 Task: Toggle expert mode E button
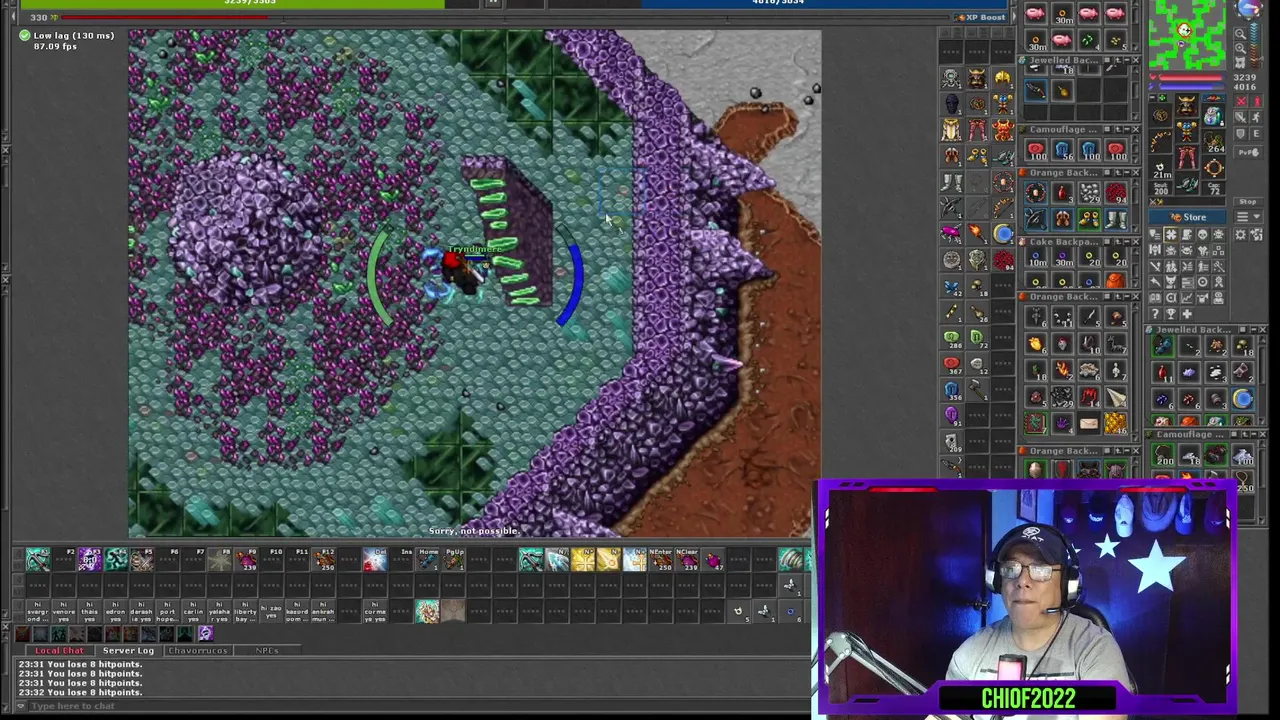[1257, 134]
